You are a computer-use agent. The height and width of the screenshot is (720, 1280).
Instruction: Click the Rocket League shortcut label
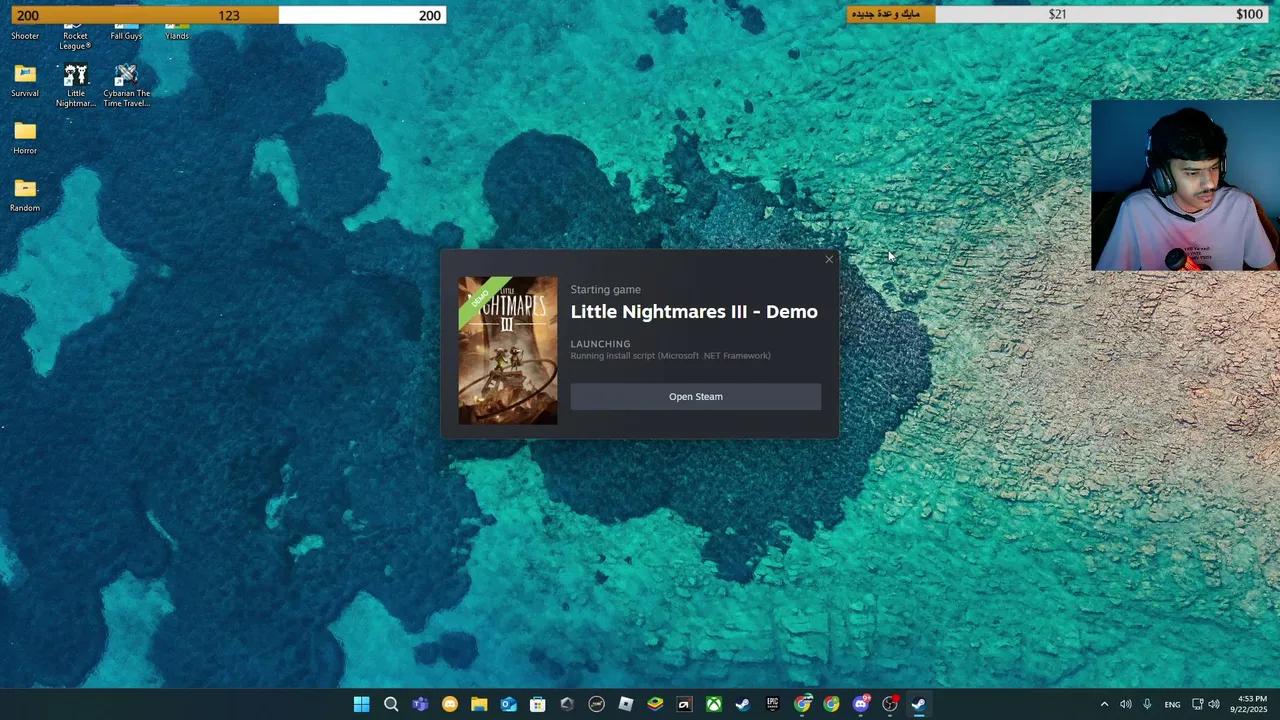(x=75, y=41)
